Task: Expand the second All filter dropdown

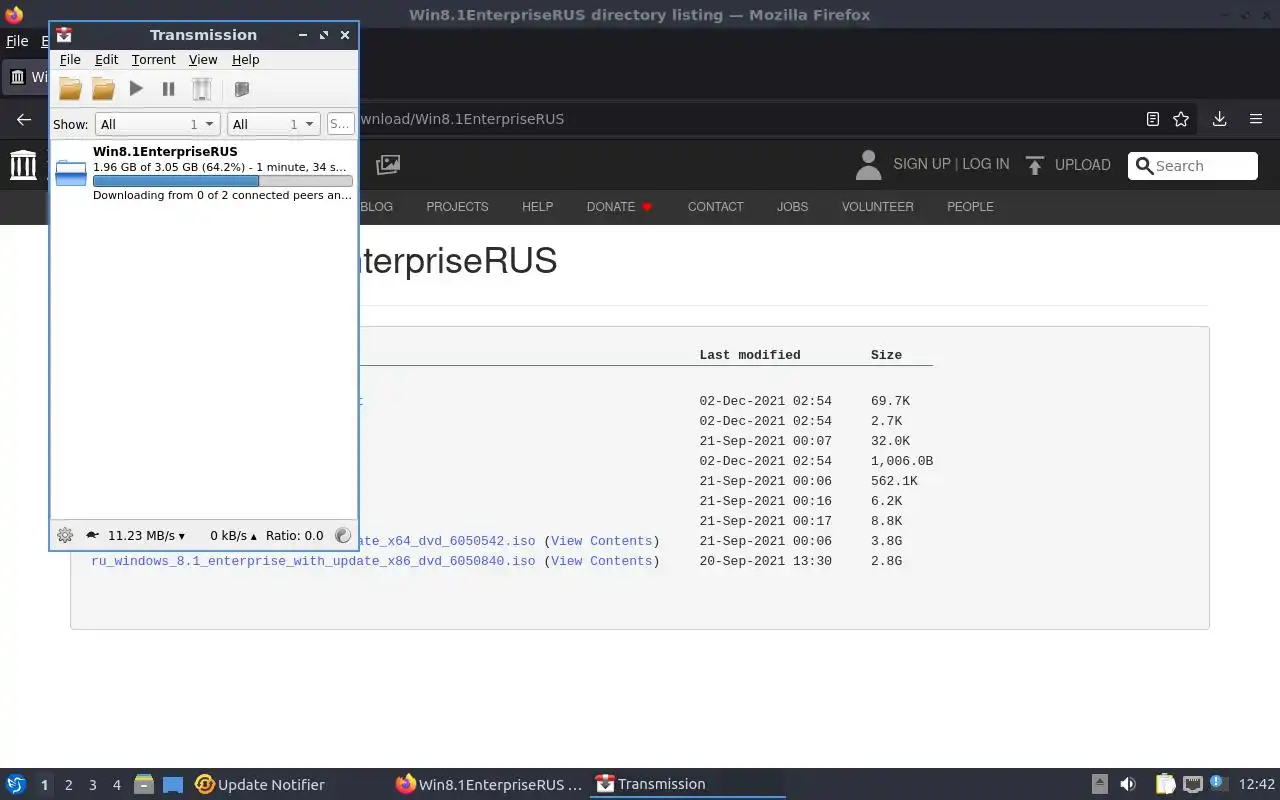Action: coord(273,124)
